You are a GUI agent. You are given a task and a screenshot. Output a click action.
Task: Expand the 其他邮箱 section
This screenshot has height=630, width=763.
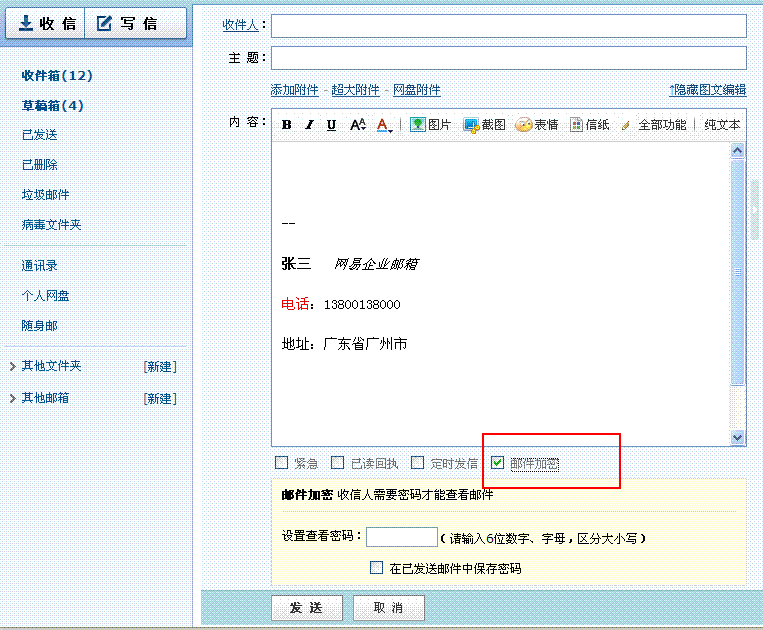(13, 398)
